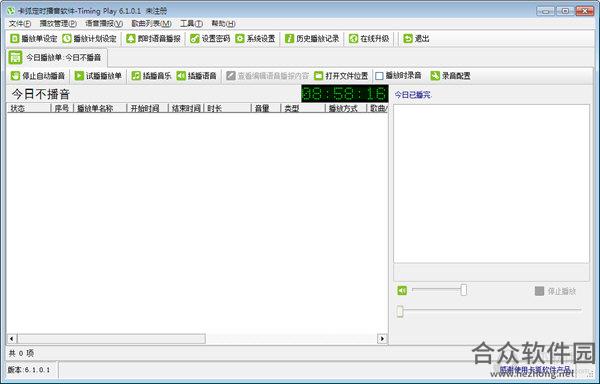Click the 退出 exit toolbar button
Screen dimensions: 600x384
point(416,39)
